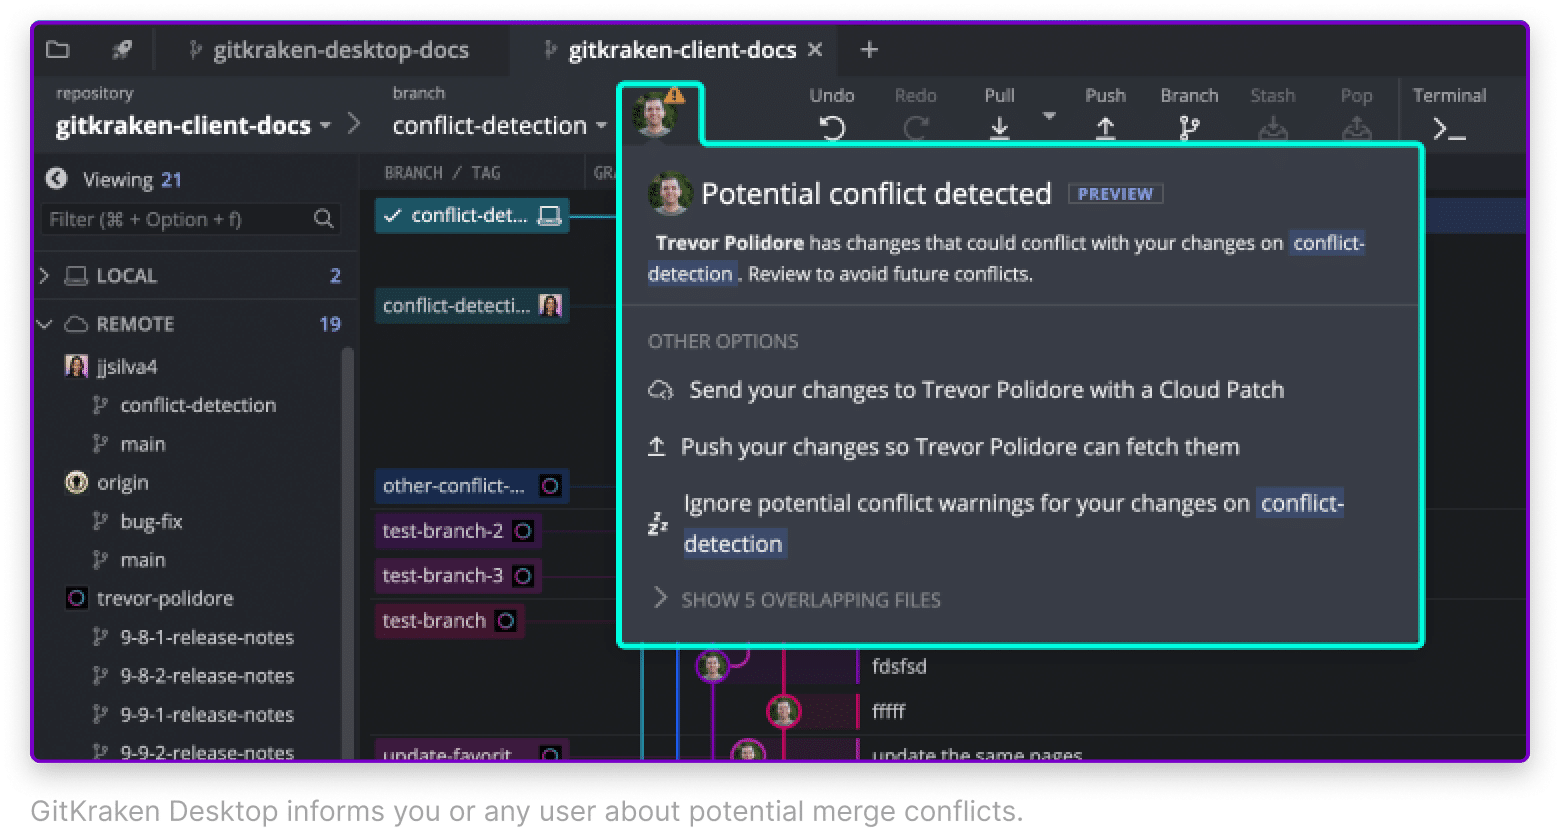Click the Undo icon in toolbar
This screenshot has width=1560, height=831.
coord(832,128)
